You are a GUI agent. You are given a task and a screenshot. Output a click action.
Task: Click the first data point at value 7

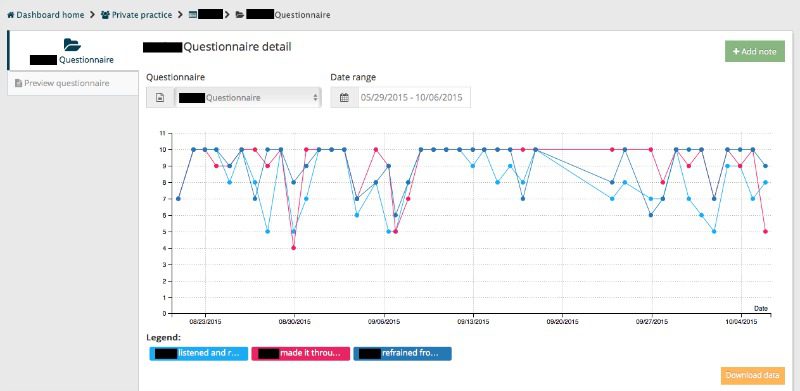[178, 199]
